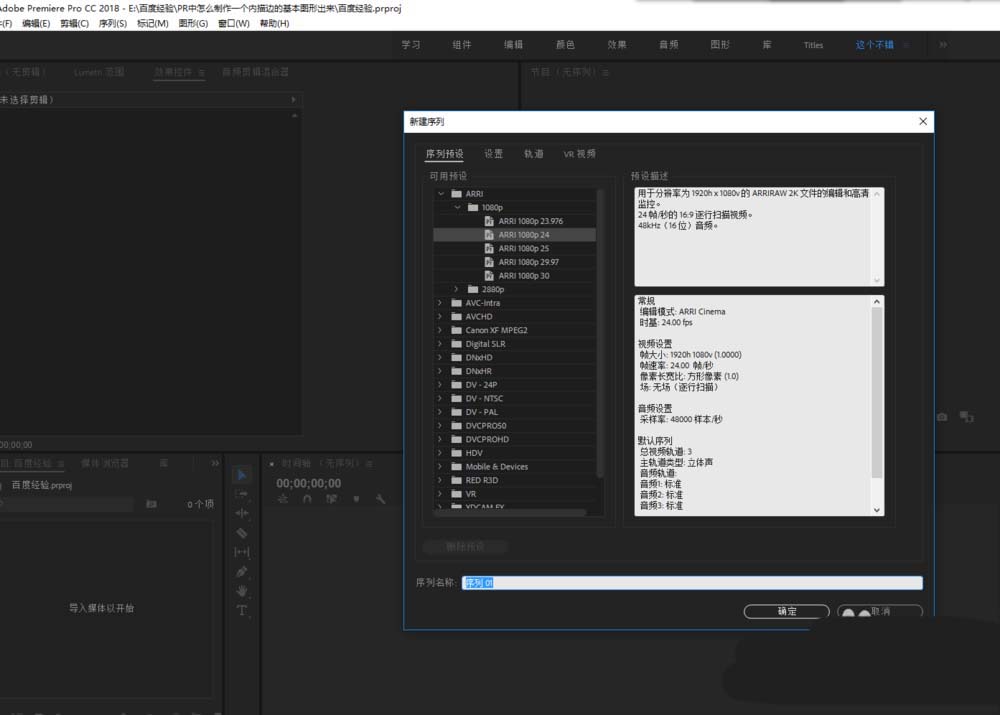The image size is (1000, 715).
Task: Switch to the 轨道 tab
Action: pos(534,154)
